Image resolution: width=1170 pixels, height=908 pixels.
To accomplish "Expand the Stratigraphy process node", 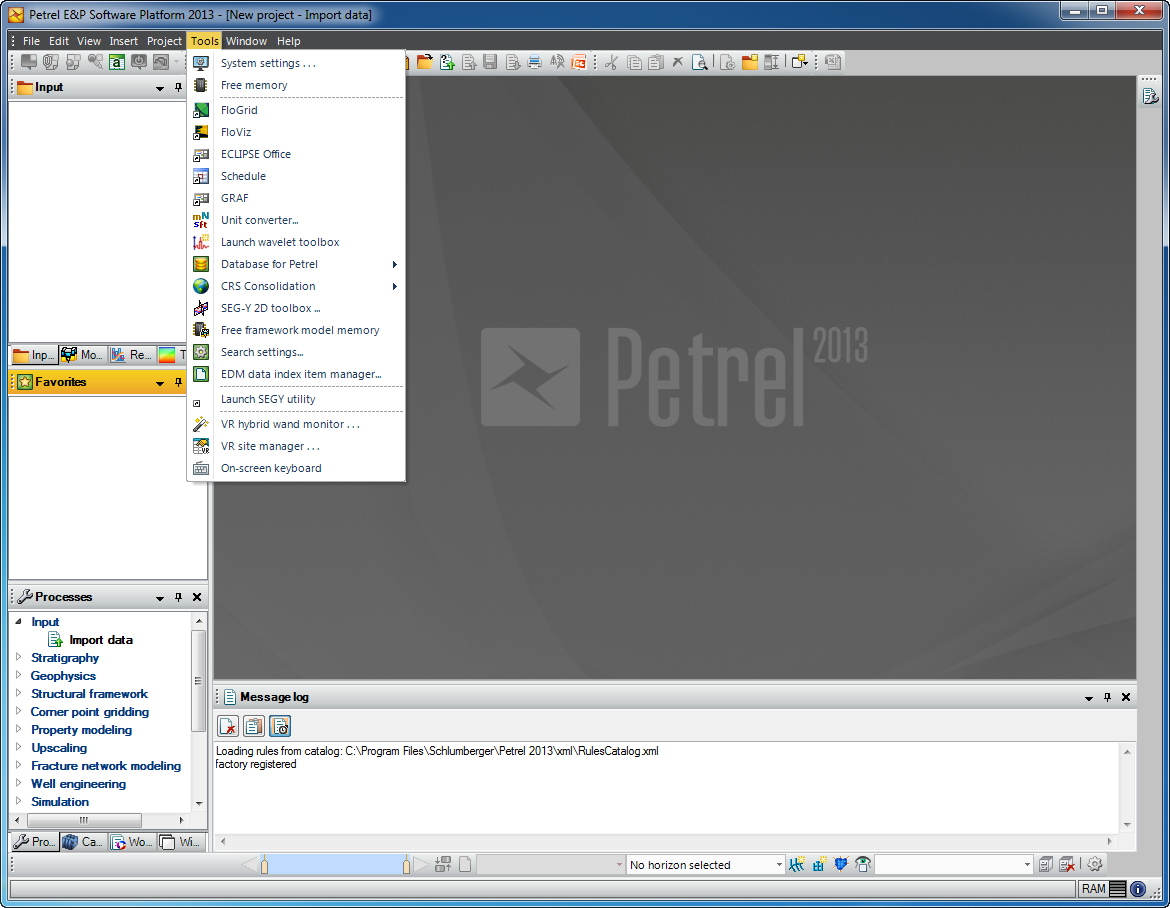I will point(19,657).
